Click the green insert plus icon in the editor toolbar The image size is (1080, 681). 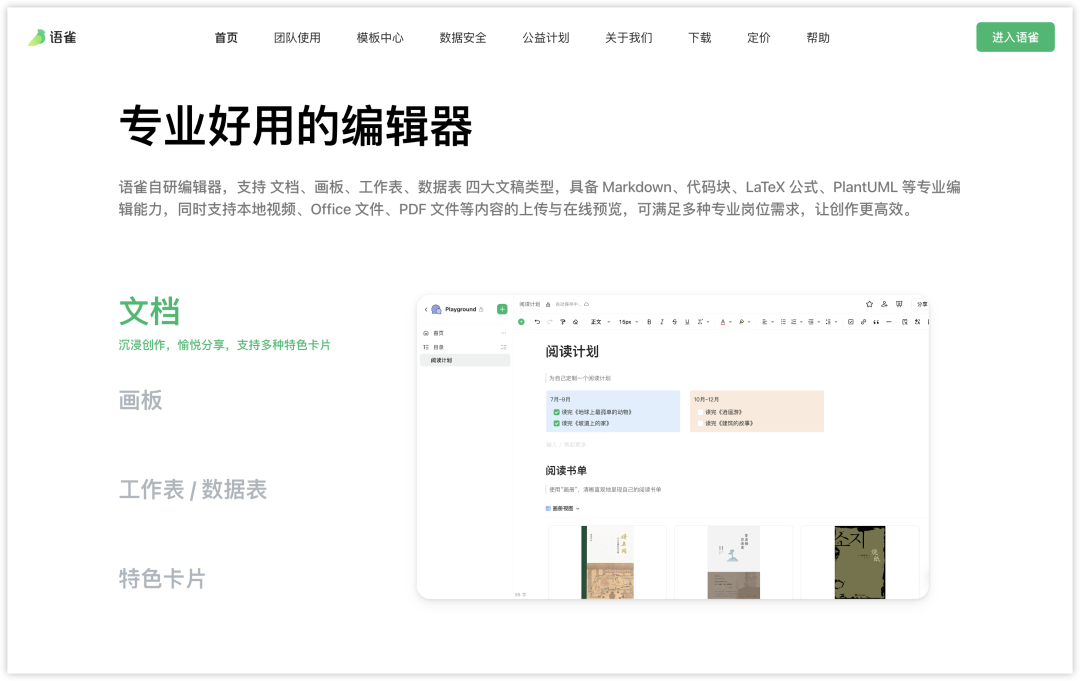[521, 322]
